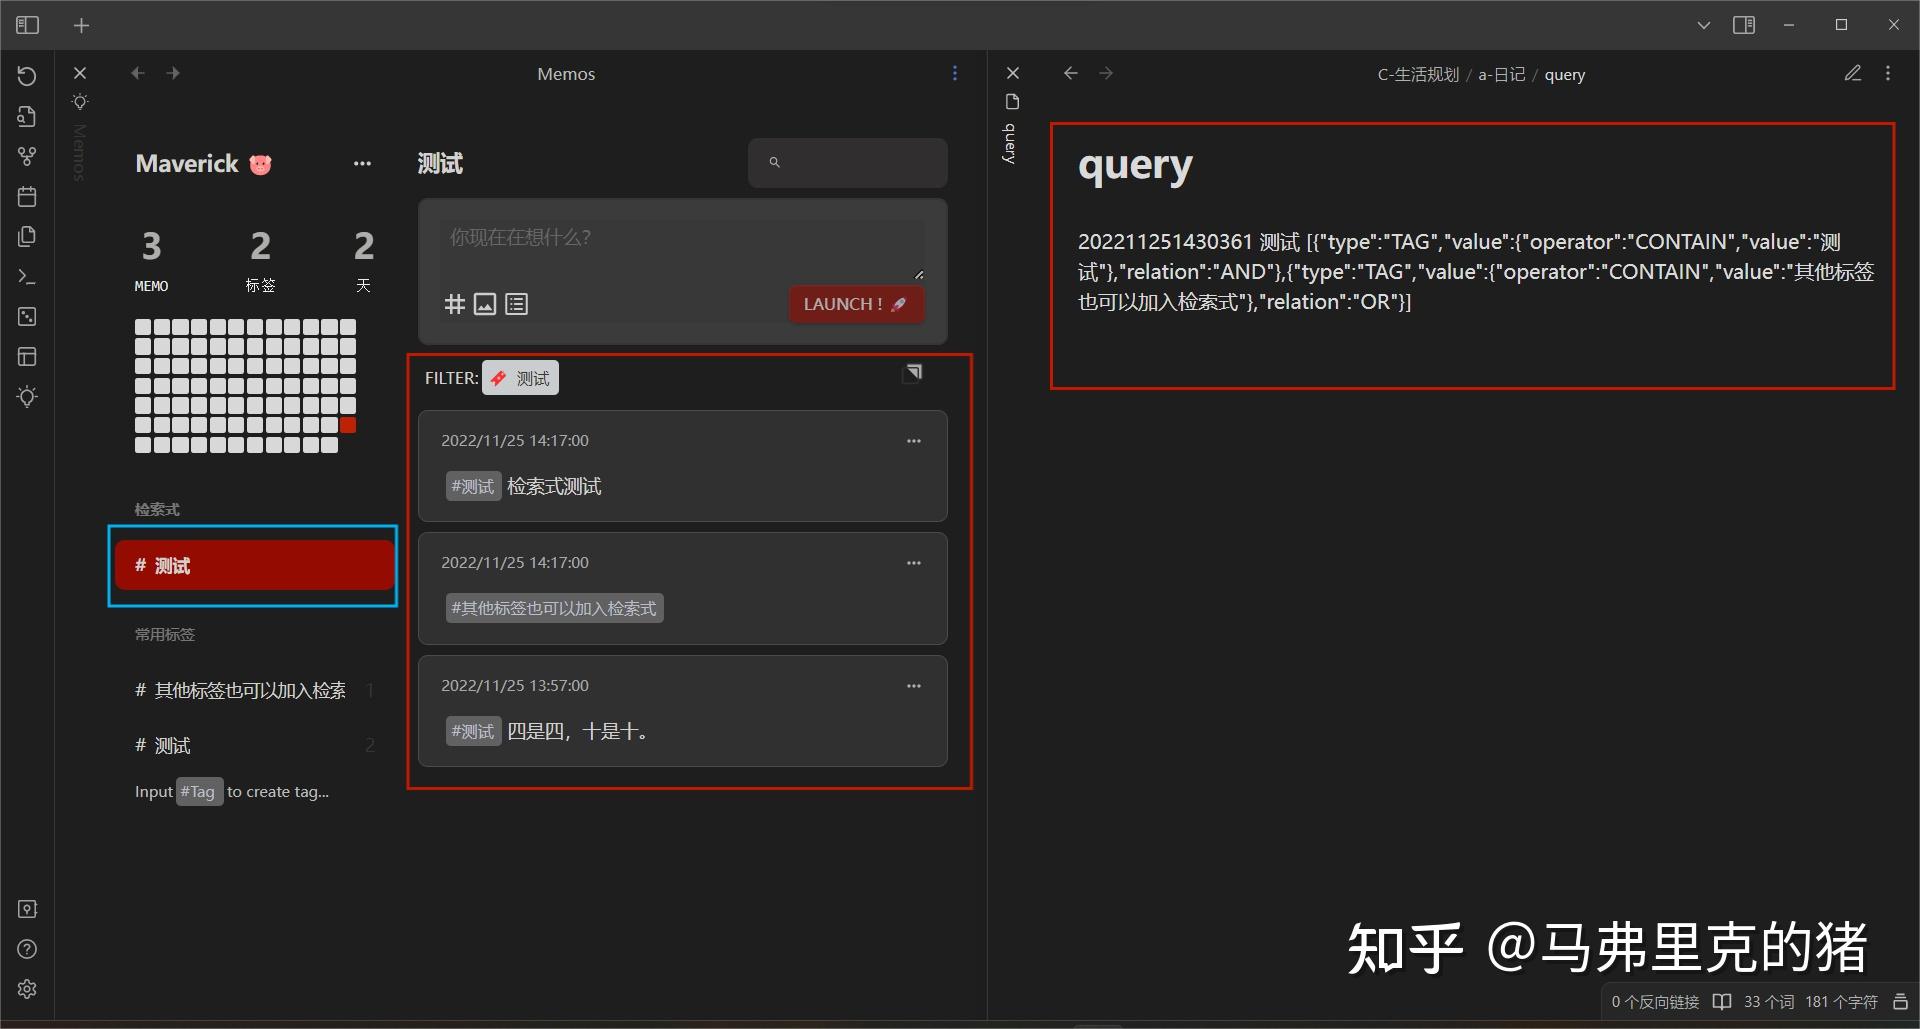The image size is (1920, 1029).
Task: Open the window dropdown chevron at top
Action: 1703,25
